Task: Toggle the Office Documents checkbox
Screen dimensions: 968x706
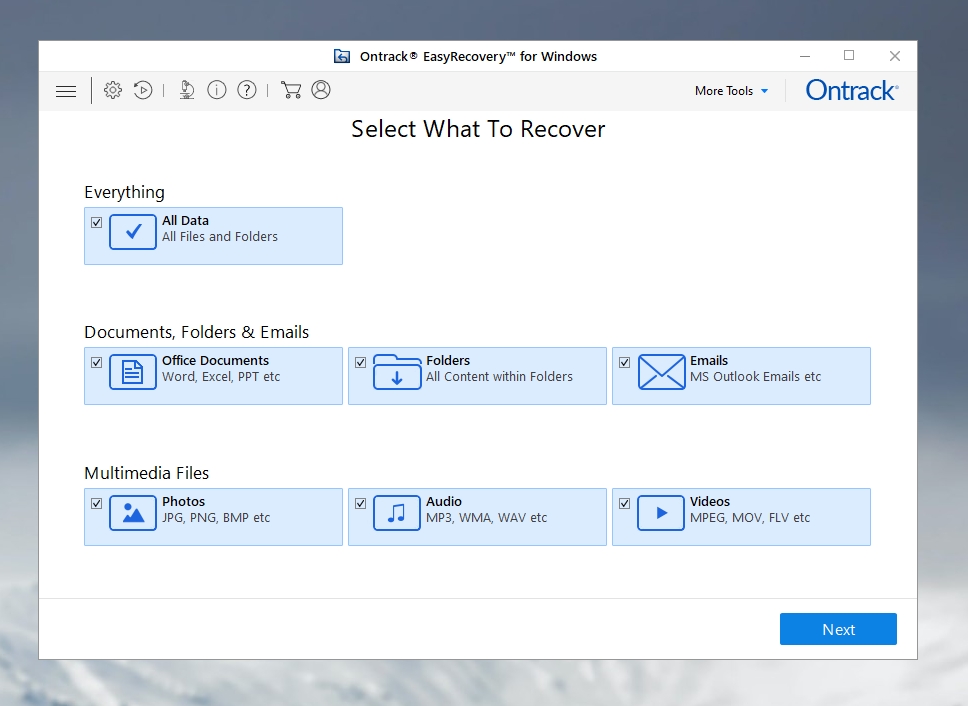Action: (97, 362)
